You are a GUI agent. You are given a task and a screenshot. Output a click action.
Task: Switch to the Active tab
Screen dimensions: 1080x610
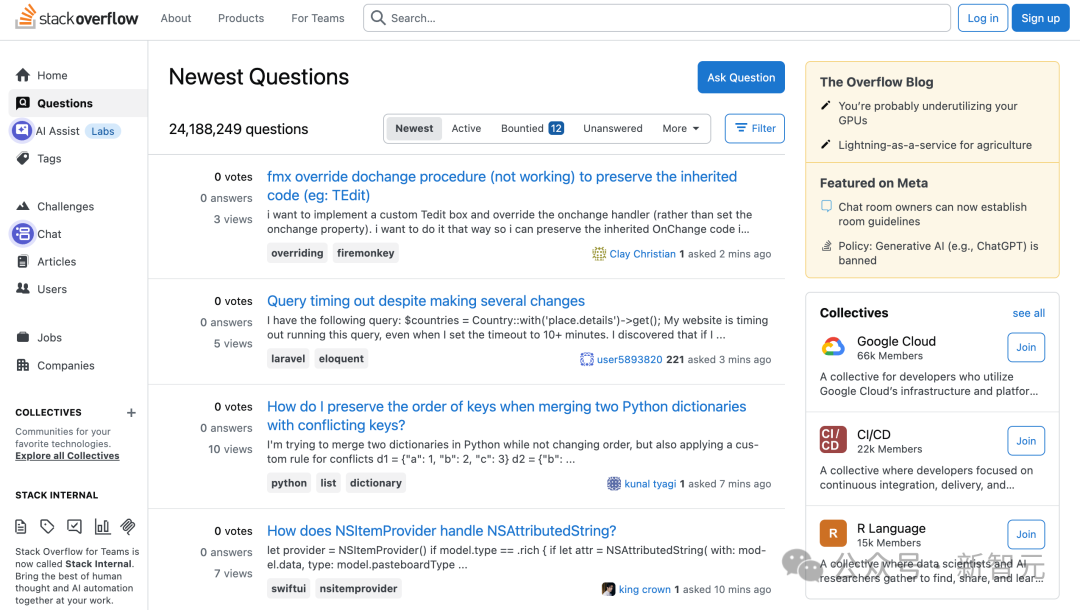point(466,129)
